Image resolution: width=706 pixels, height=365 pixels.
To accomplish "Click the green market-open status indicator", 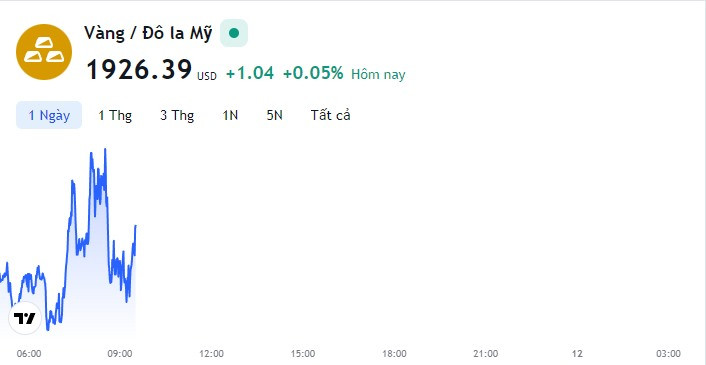I will 234,33.
